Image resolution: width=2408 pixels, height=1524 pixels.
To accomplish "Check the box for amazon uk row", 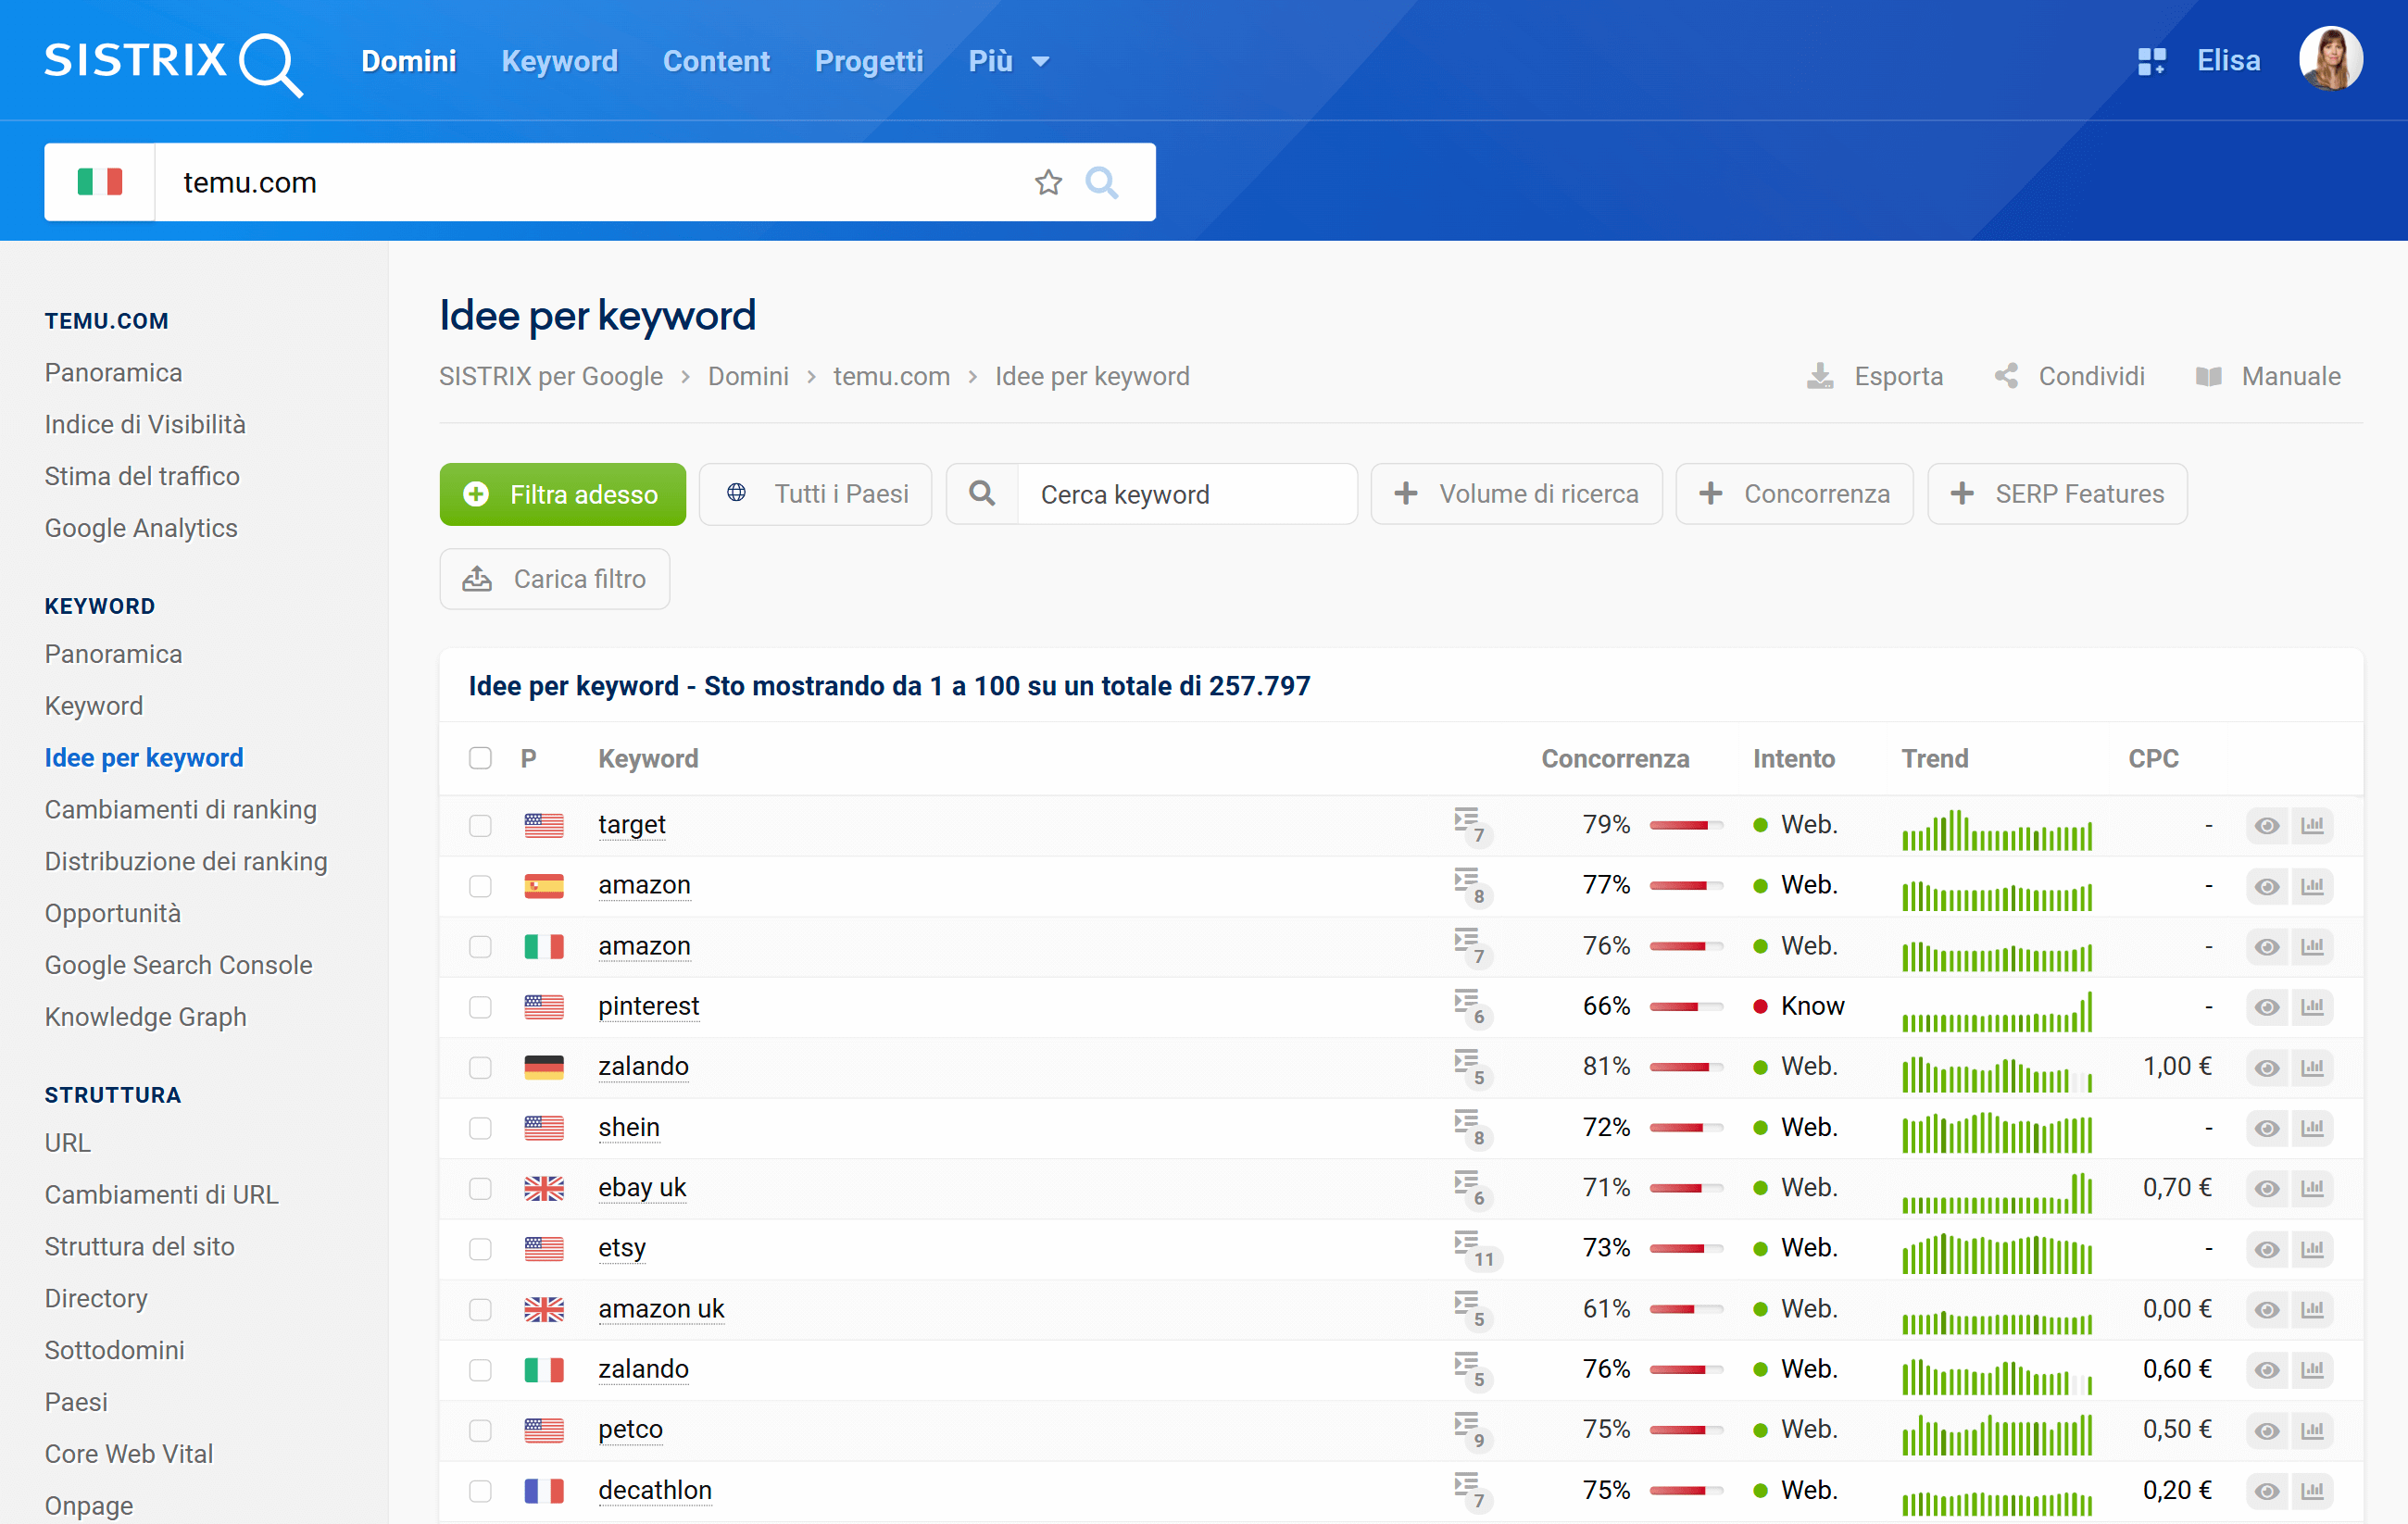I will (x=480, y=1310).
